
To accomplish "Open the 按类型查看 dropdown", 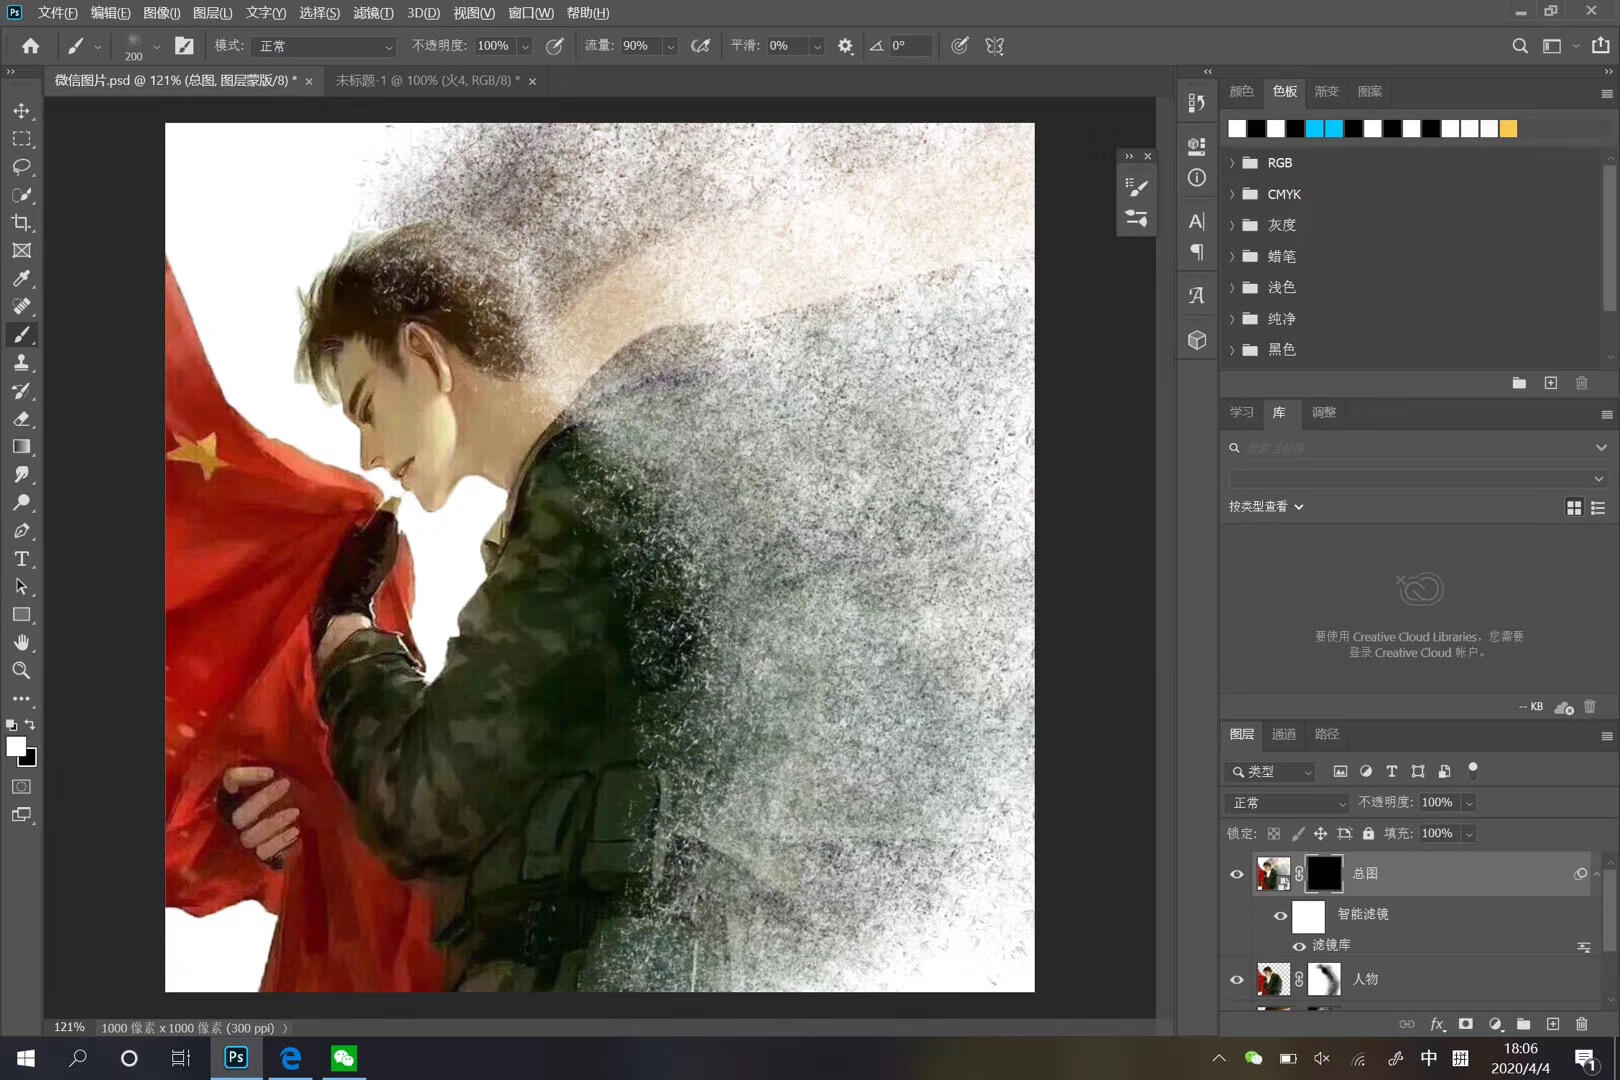I will pyautogui.click(x=1267, y=507).
